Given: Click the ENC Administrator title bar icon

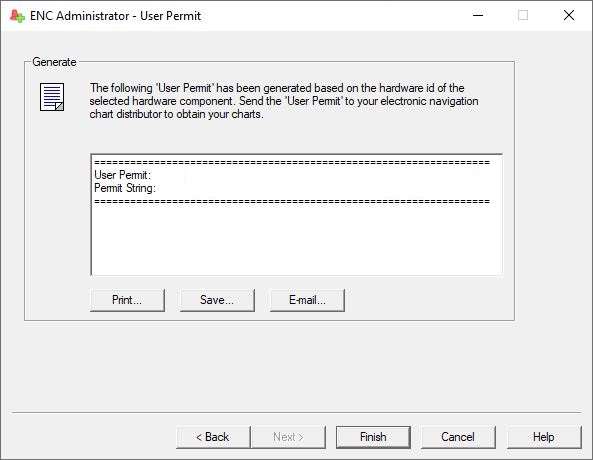Looking at the screenshot, I should [17, 16].
